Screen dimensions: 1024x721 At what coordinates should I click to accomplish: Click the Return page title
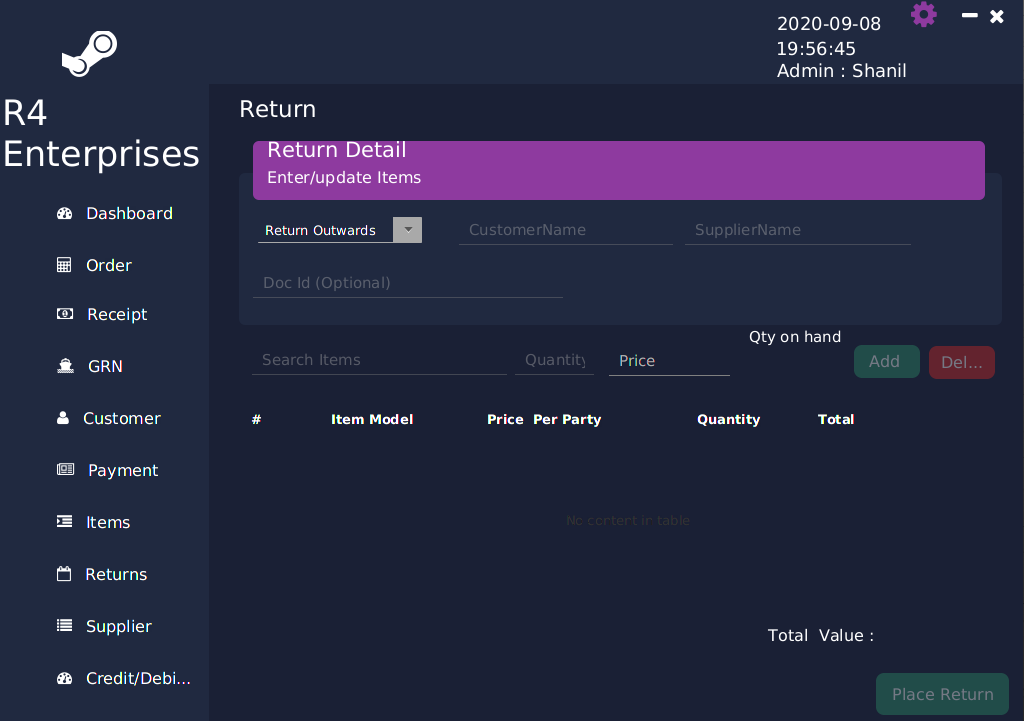coord(278,109)
